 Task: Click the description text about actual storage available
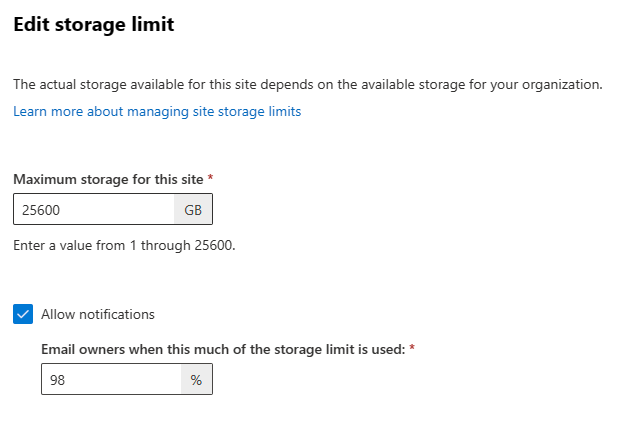pyautogui.click(x=307, y=84)
